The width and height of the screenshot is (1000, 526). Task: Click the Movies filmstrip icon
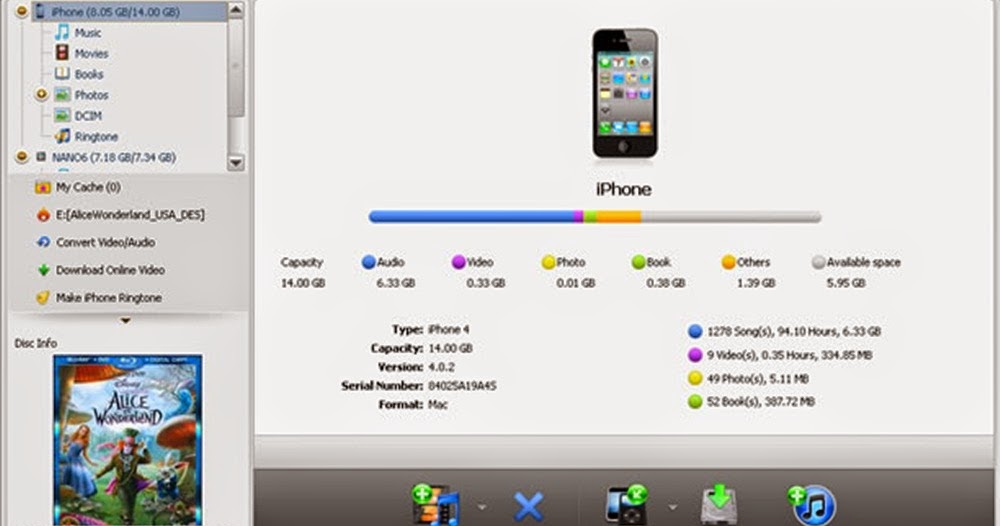[x=62, y=52]
